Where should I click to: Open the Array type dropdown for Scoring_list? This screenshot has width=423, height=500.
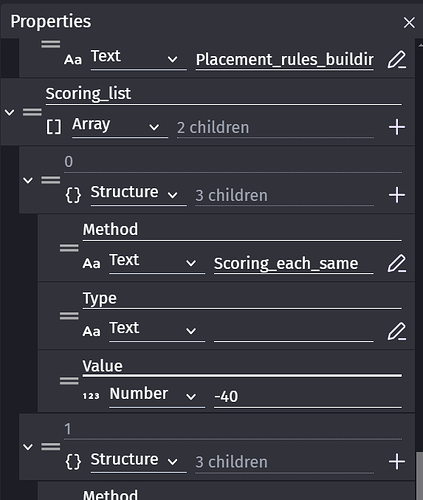120,127
